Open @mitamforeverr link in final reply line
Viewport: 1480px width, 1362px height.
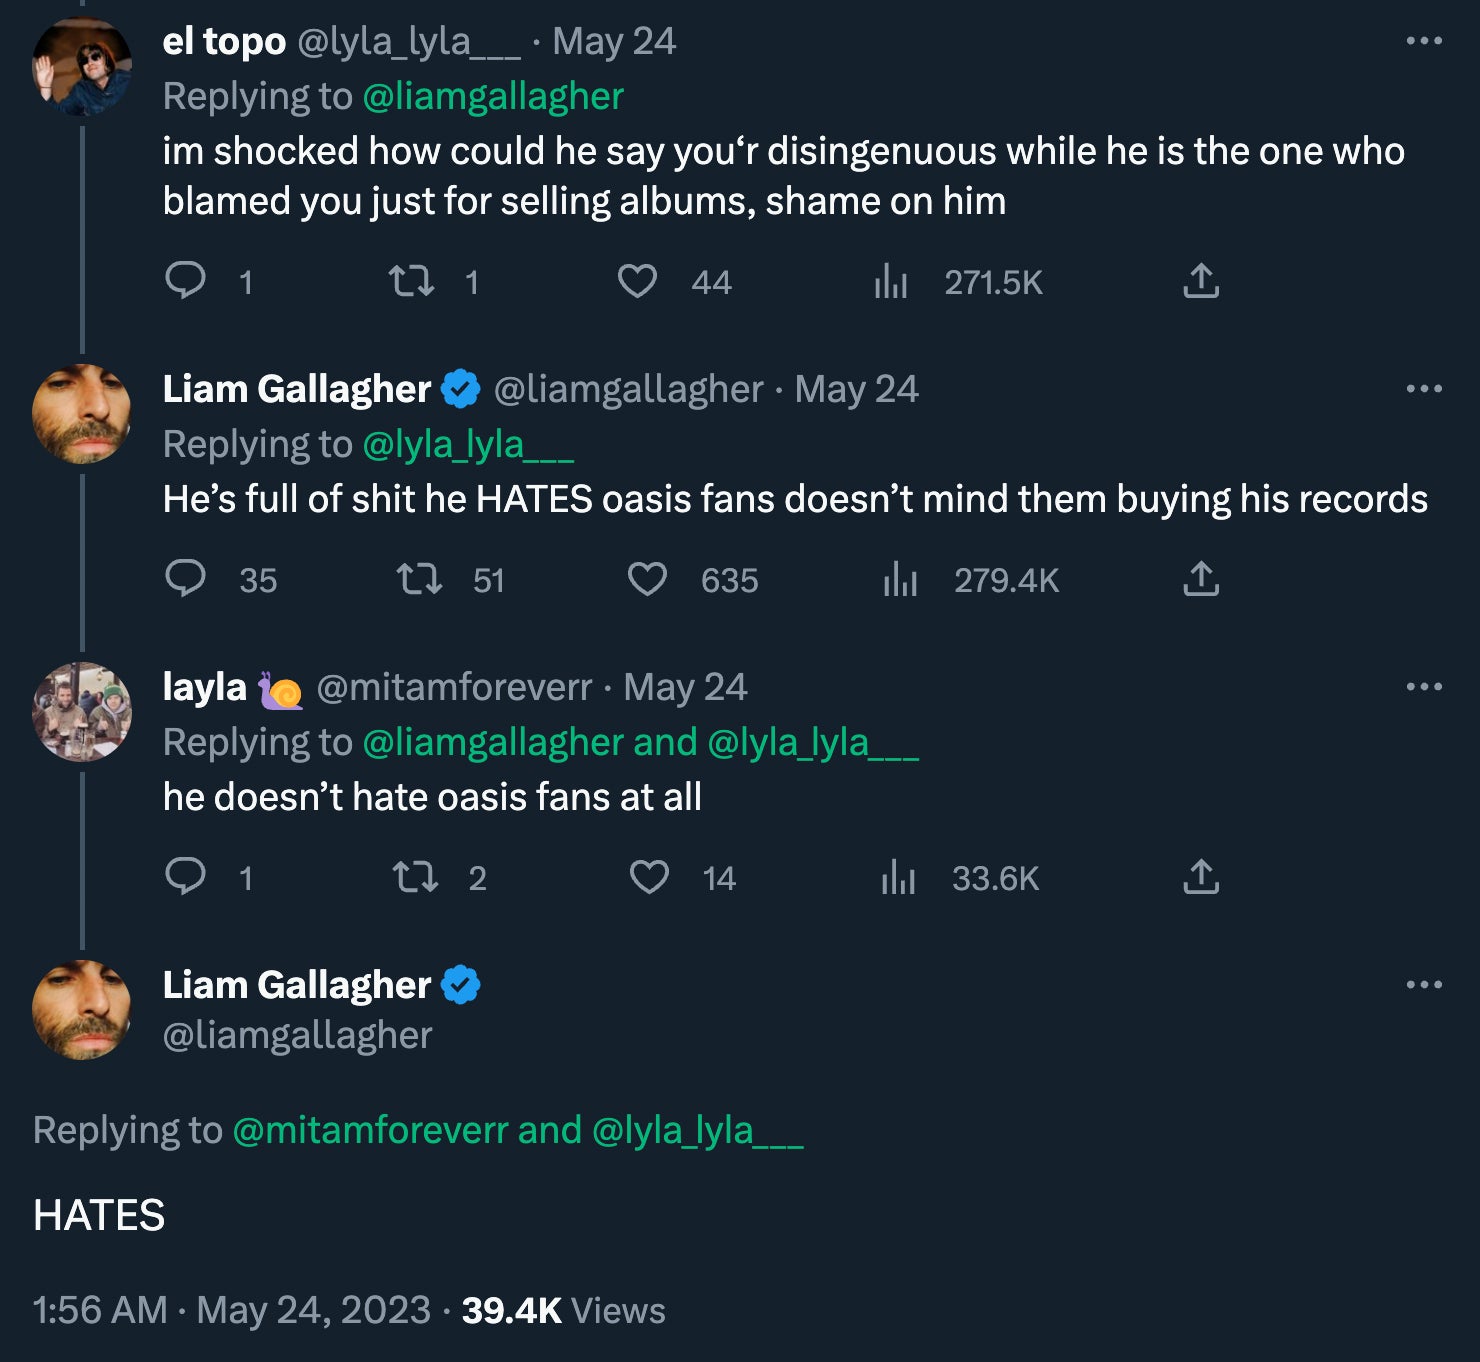370,1130
